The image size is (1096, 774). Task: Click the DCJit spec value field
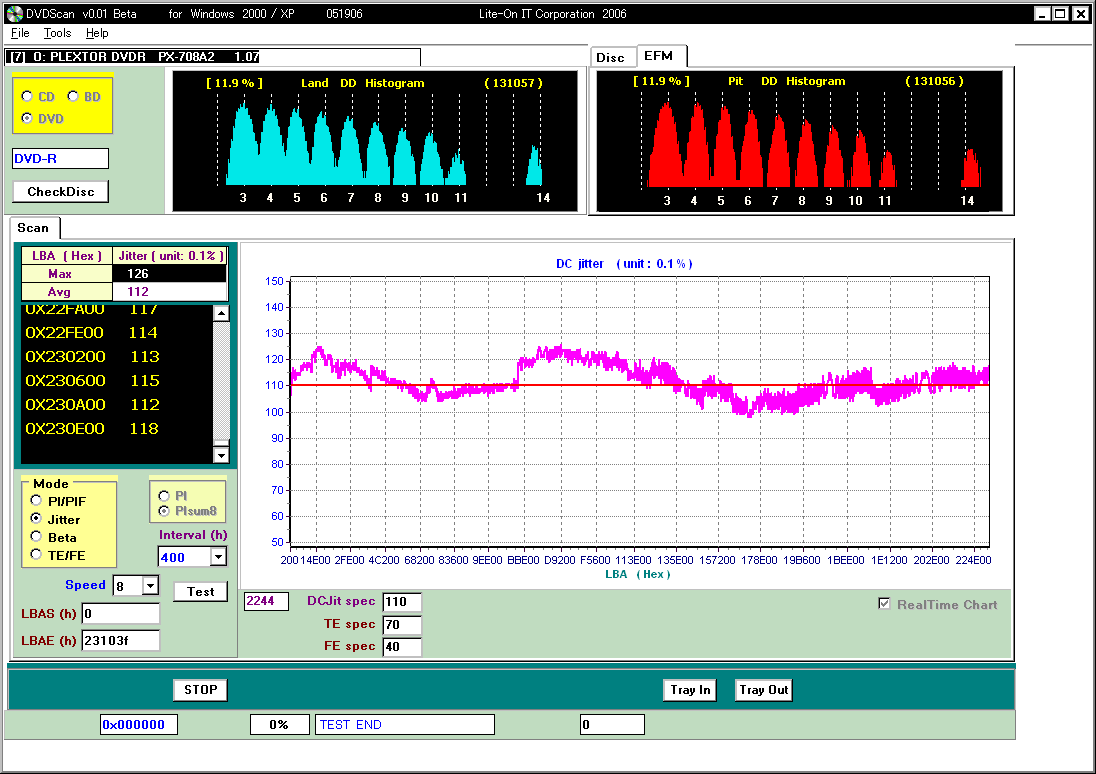pyautogui.click(x=401, y=602)
